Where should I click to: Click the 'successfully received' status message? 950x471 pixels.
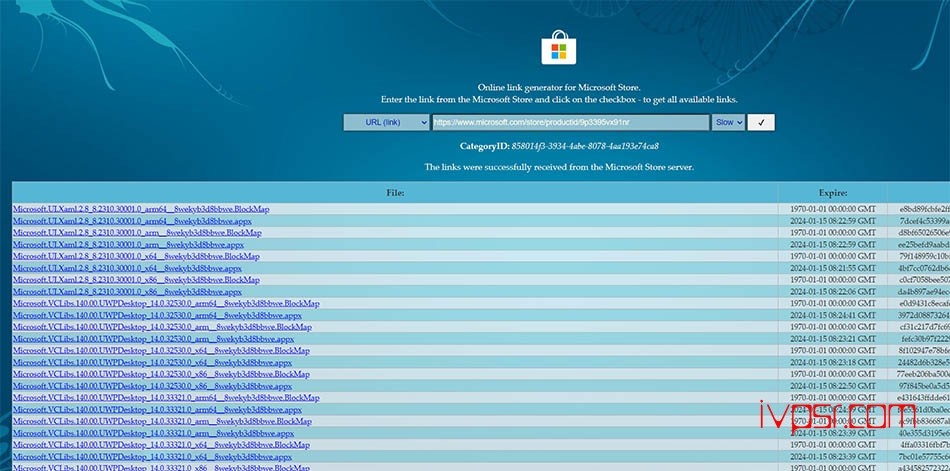click(x=559, y=167)
